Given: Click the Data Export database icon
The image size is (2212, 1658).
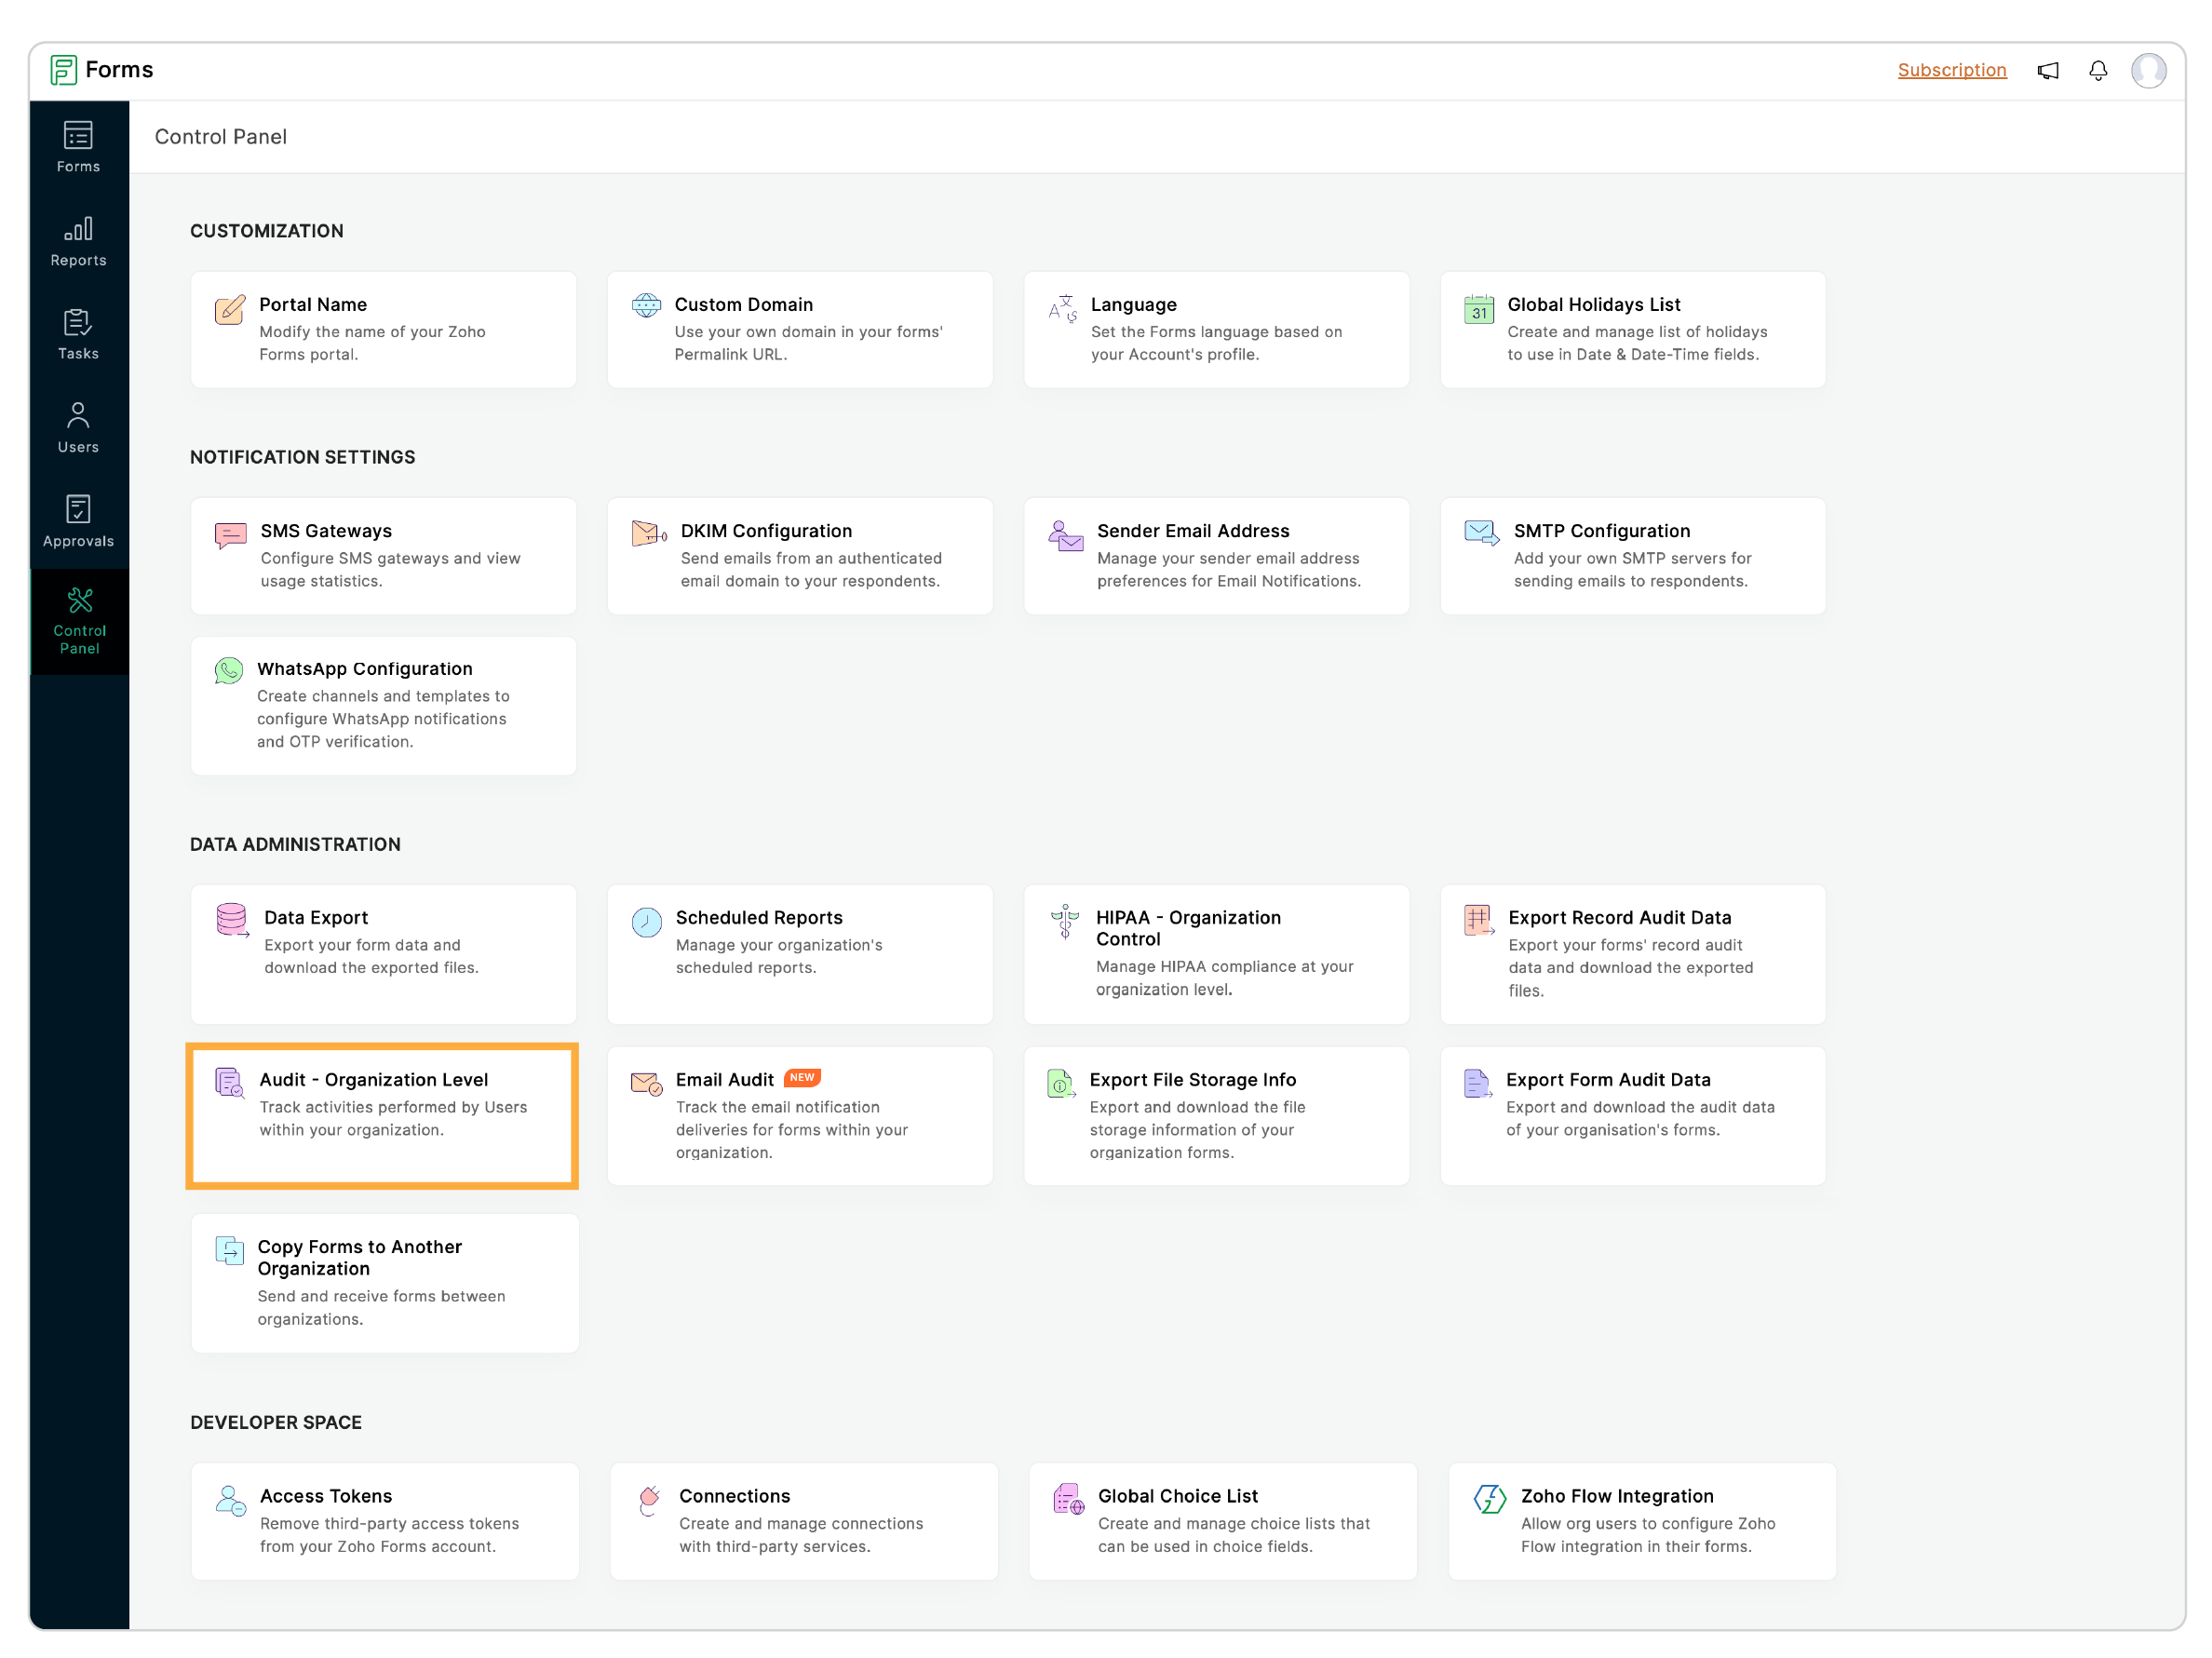Looking at the screenshot, I should pos(232,919).
